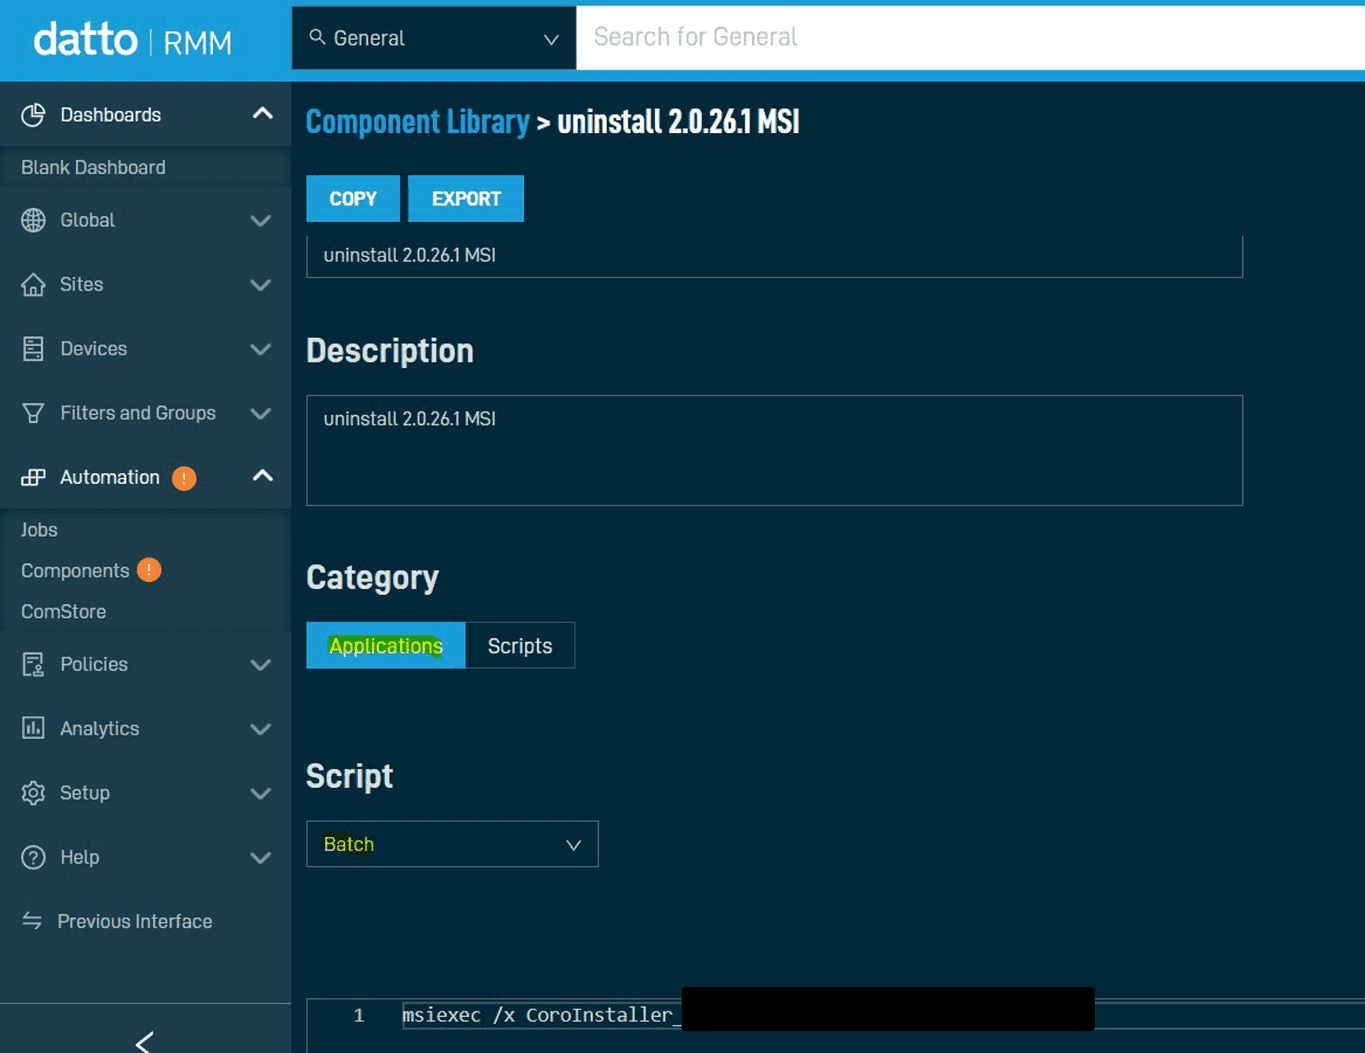Open Devices via its sidebar icon
Image resolution: width=1365 pixels, height=1053 pixels.
pos(33,348)
